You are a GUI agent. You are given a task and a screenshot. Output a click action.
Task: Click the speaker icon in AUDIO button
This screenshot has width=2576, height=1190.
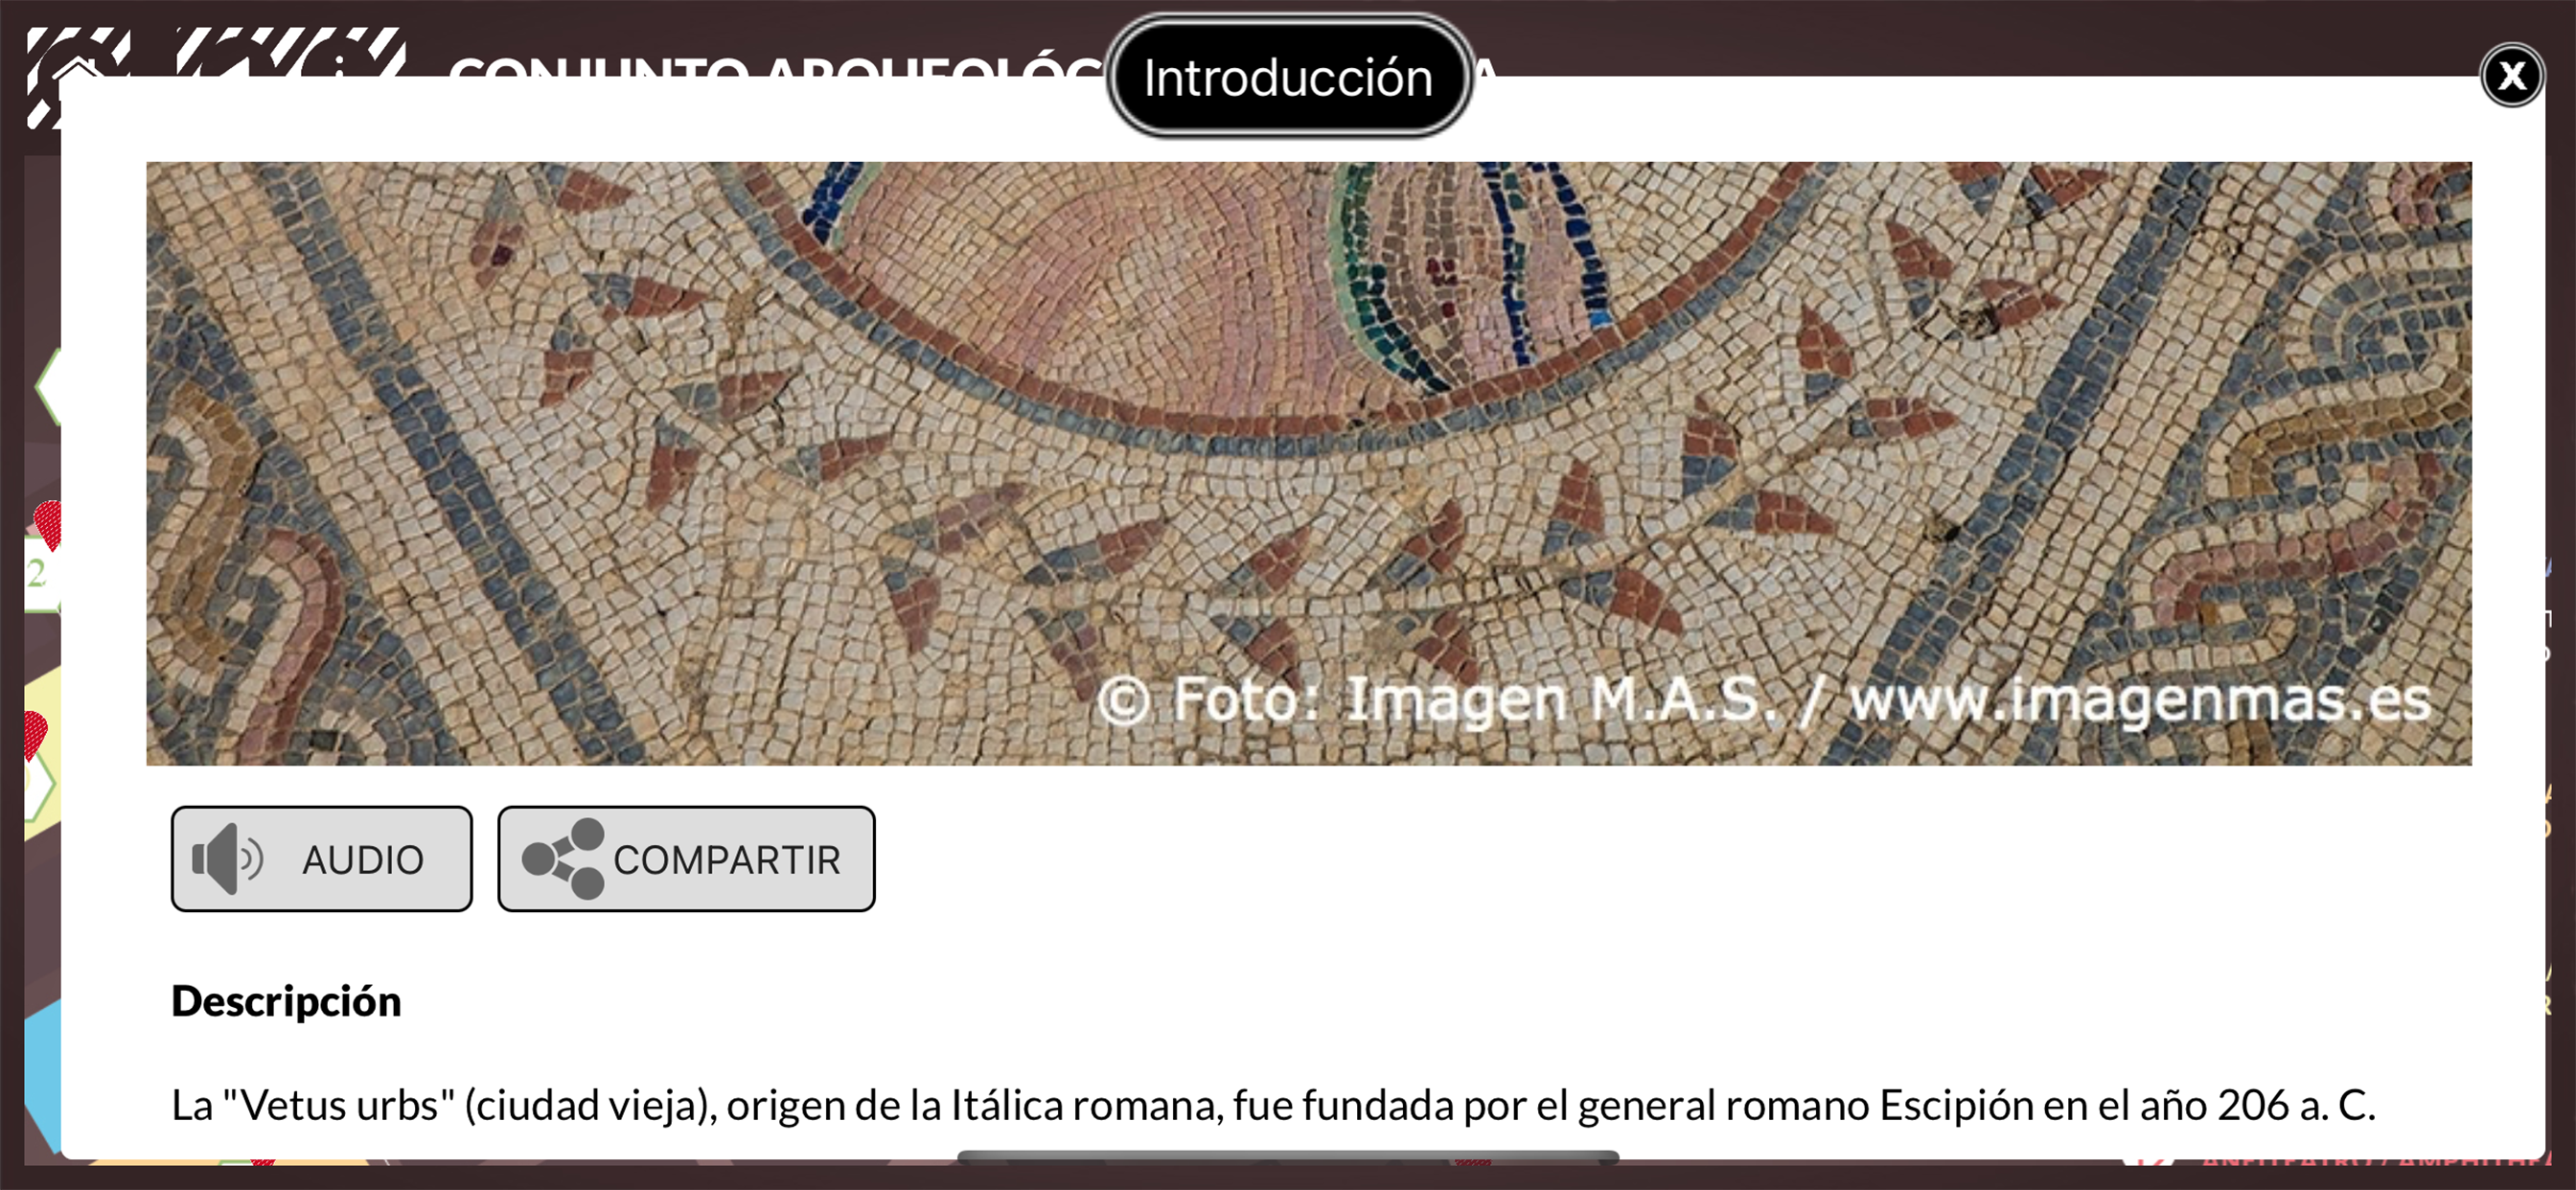pyautogui.click(x=228, y=859)
